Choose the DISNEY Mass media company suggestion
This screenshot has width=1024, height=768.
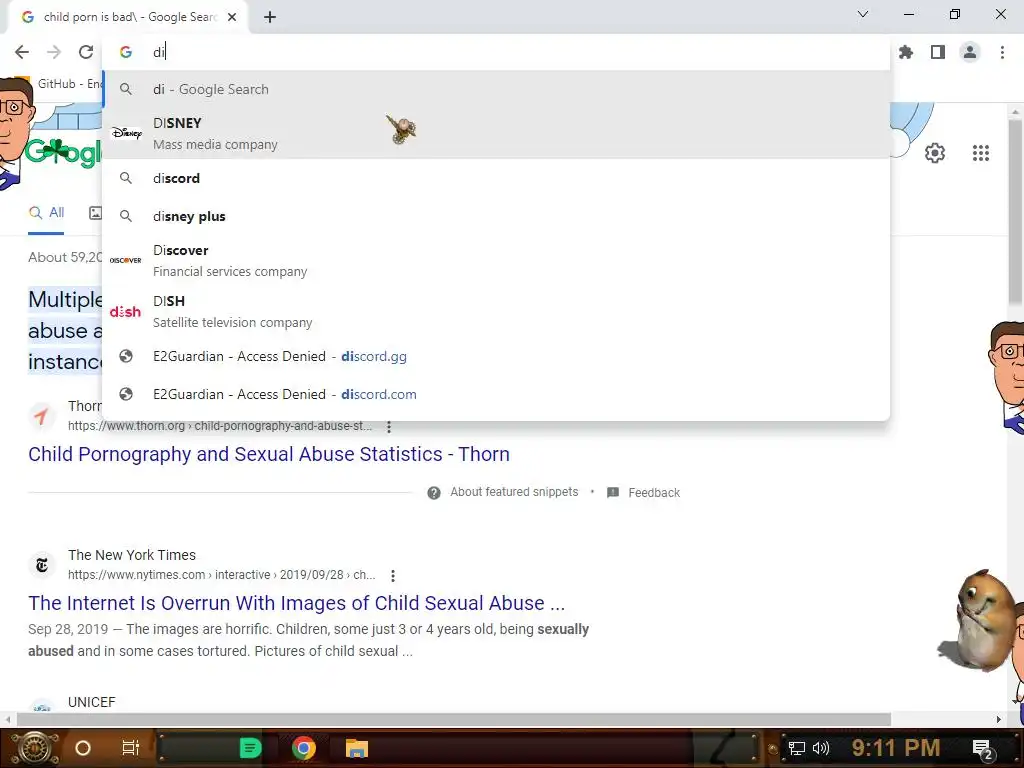[x=496, y=133]
